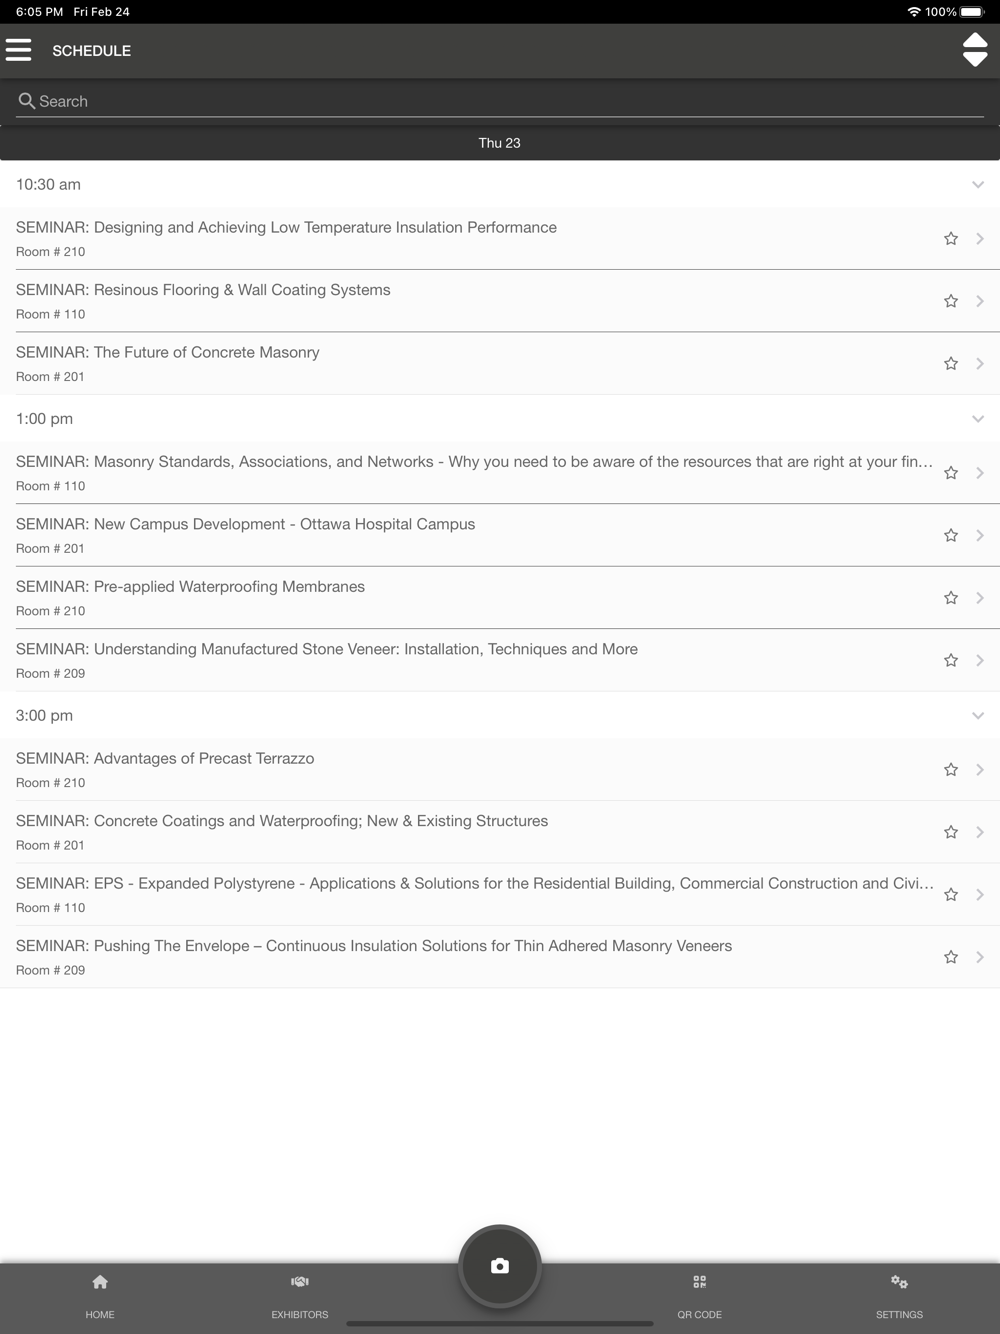Image resolution: width=1000 pixels, height=1334 pixels.
Task: Open the Exhibitors tab
Action: point(300,1295)
